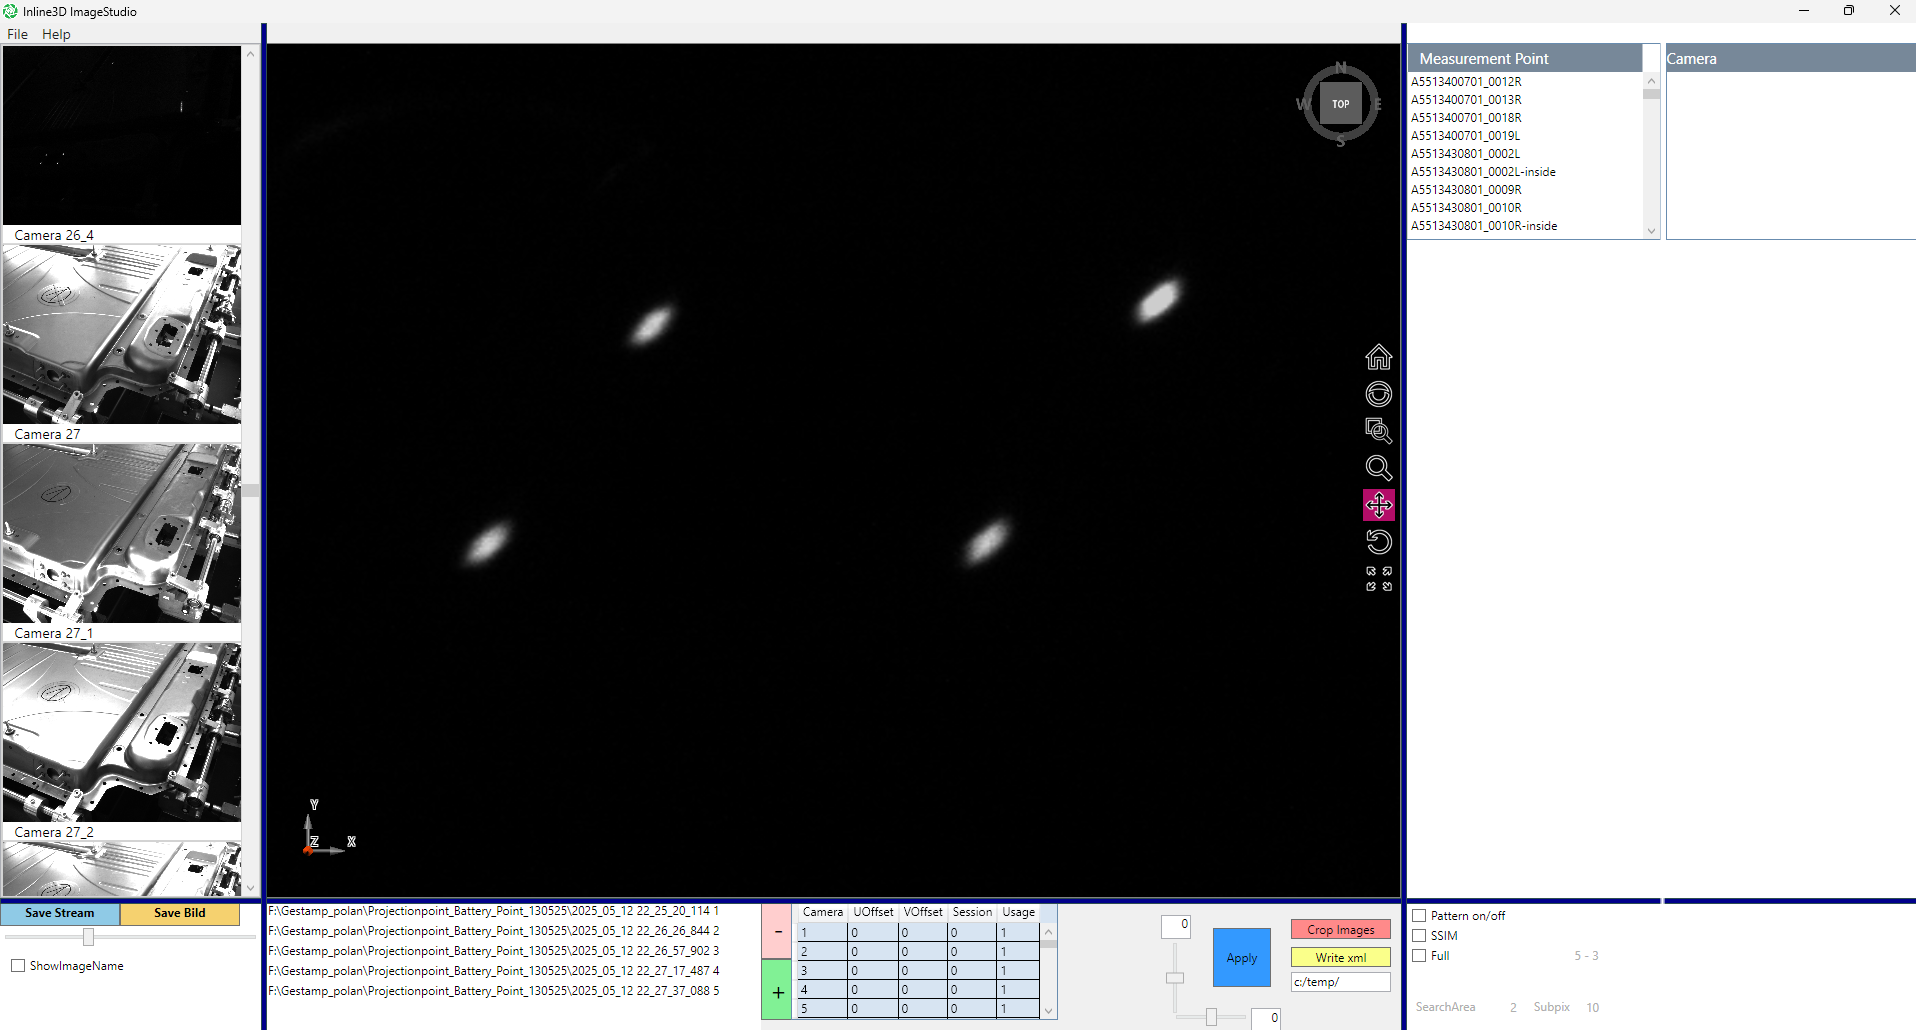Screen dimensions: 1916x1030
Task: Click the down arrow of the camera table scrollbar
Action: [1048, 1011]
